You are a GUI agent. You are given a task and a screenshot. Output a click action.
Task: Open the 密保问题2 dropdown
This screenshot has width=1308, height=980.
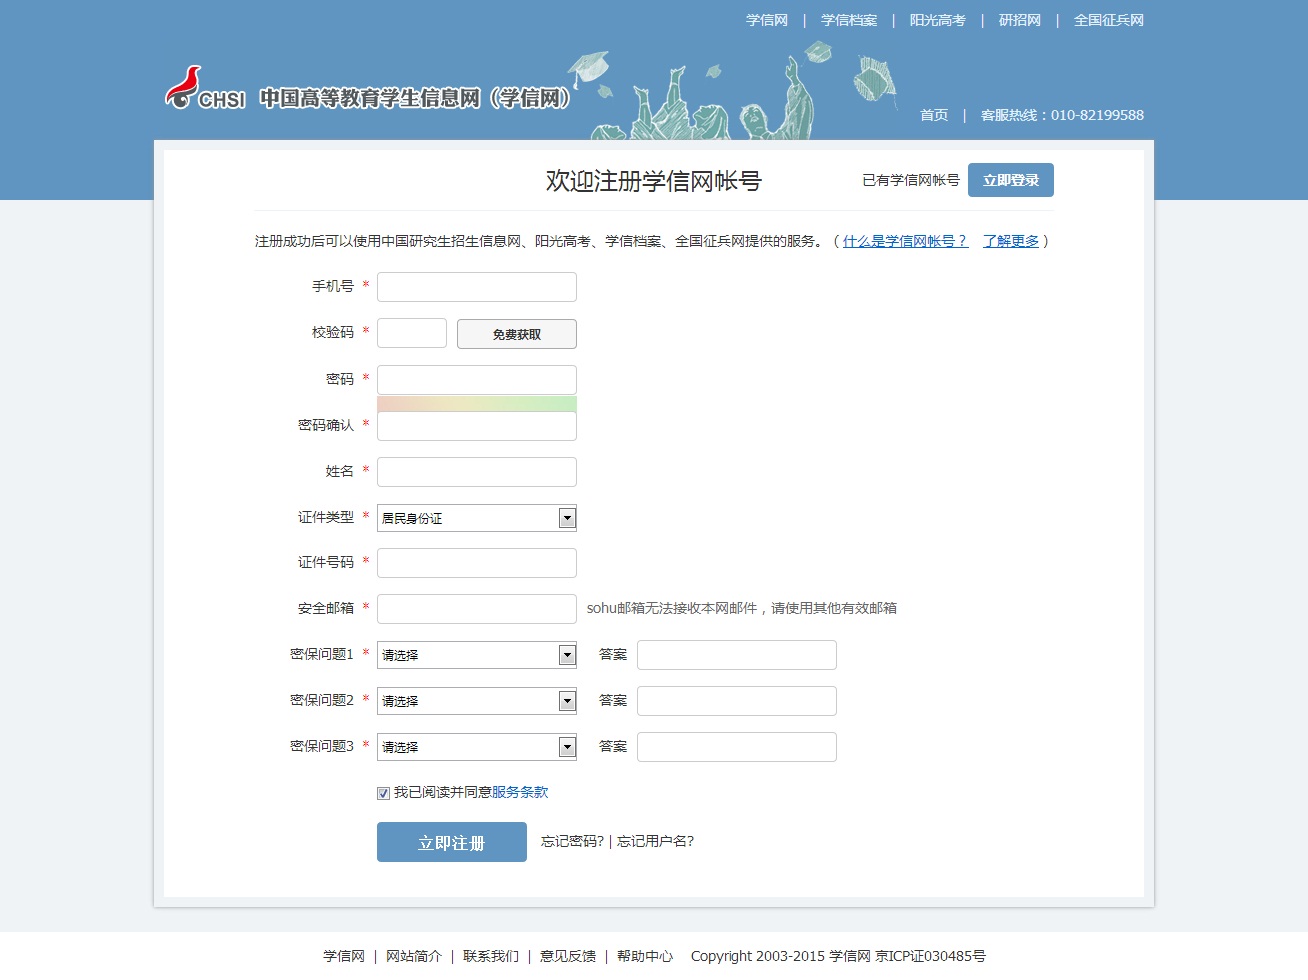click(x=477, y=701)
